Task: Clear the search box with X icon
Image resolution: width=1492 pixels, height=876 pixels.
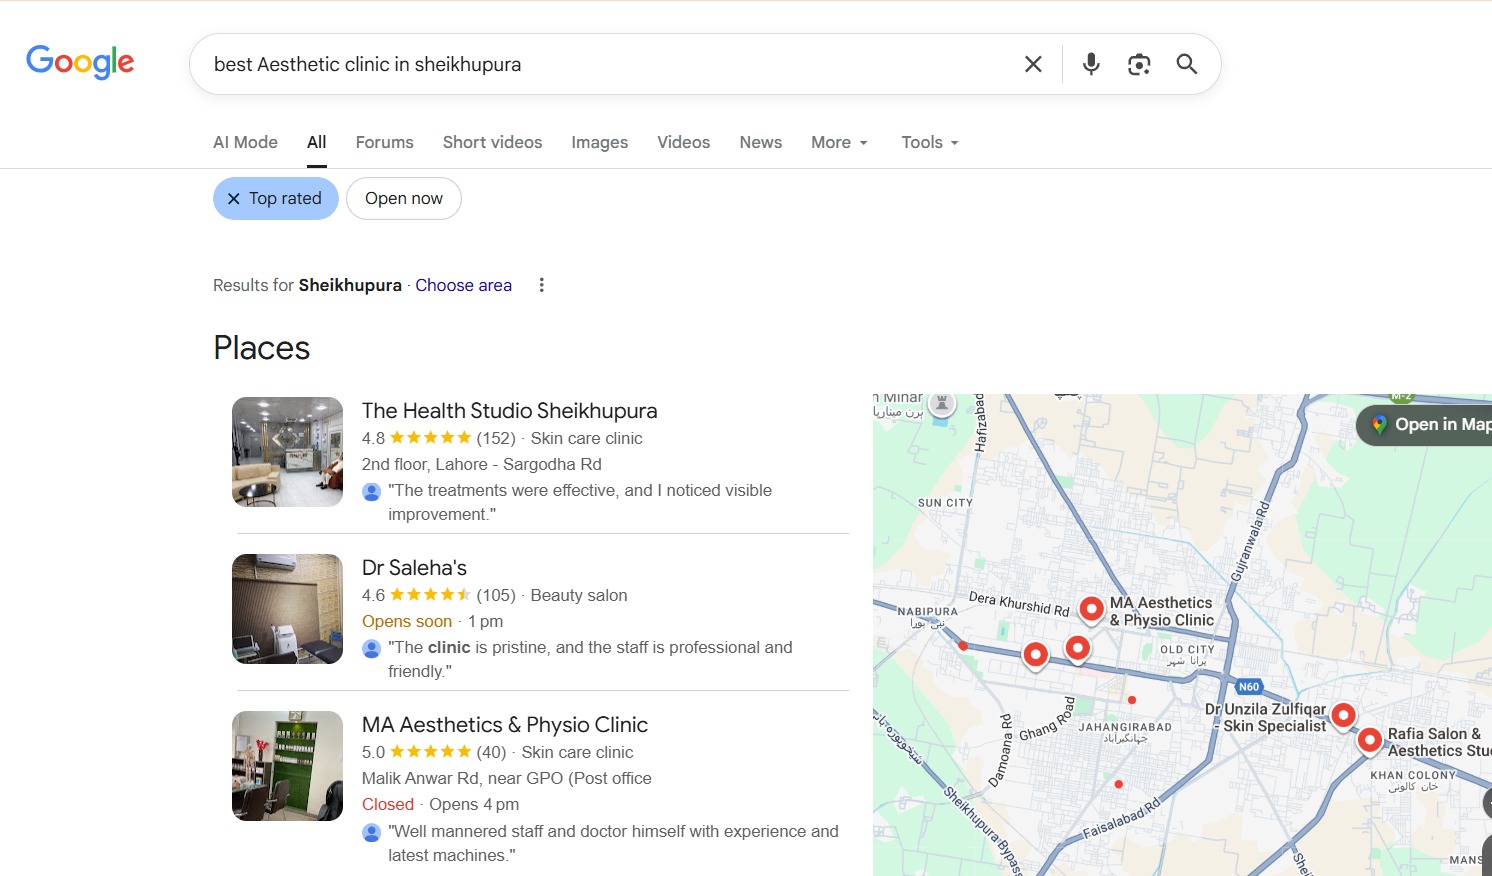Action: pyautogui.click(x=1033, y=64)
